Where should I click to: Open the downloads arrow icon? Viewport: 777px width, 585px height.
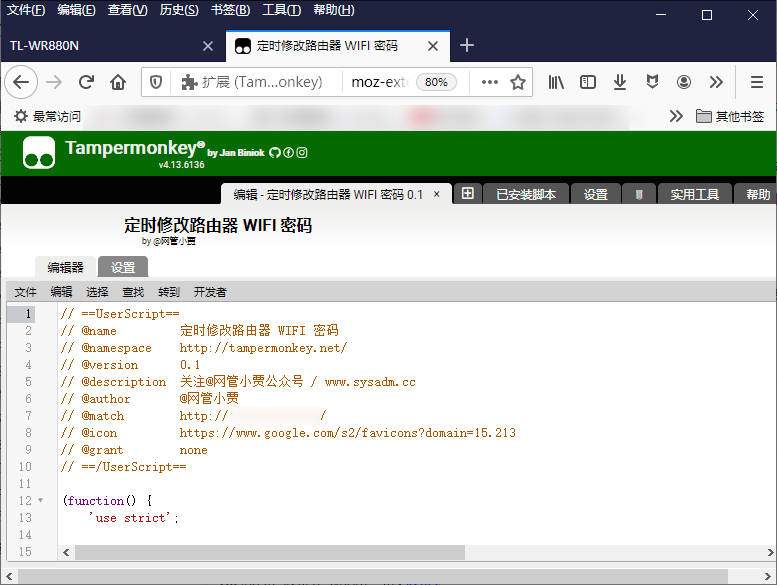pyautogui.click(x=619, y=82)
